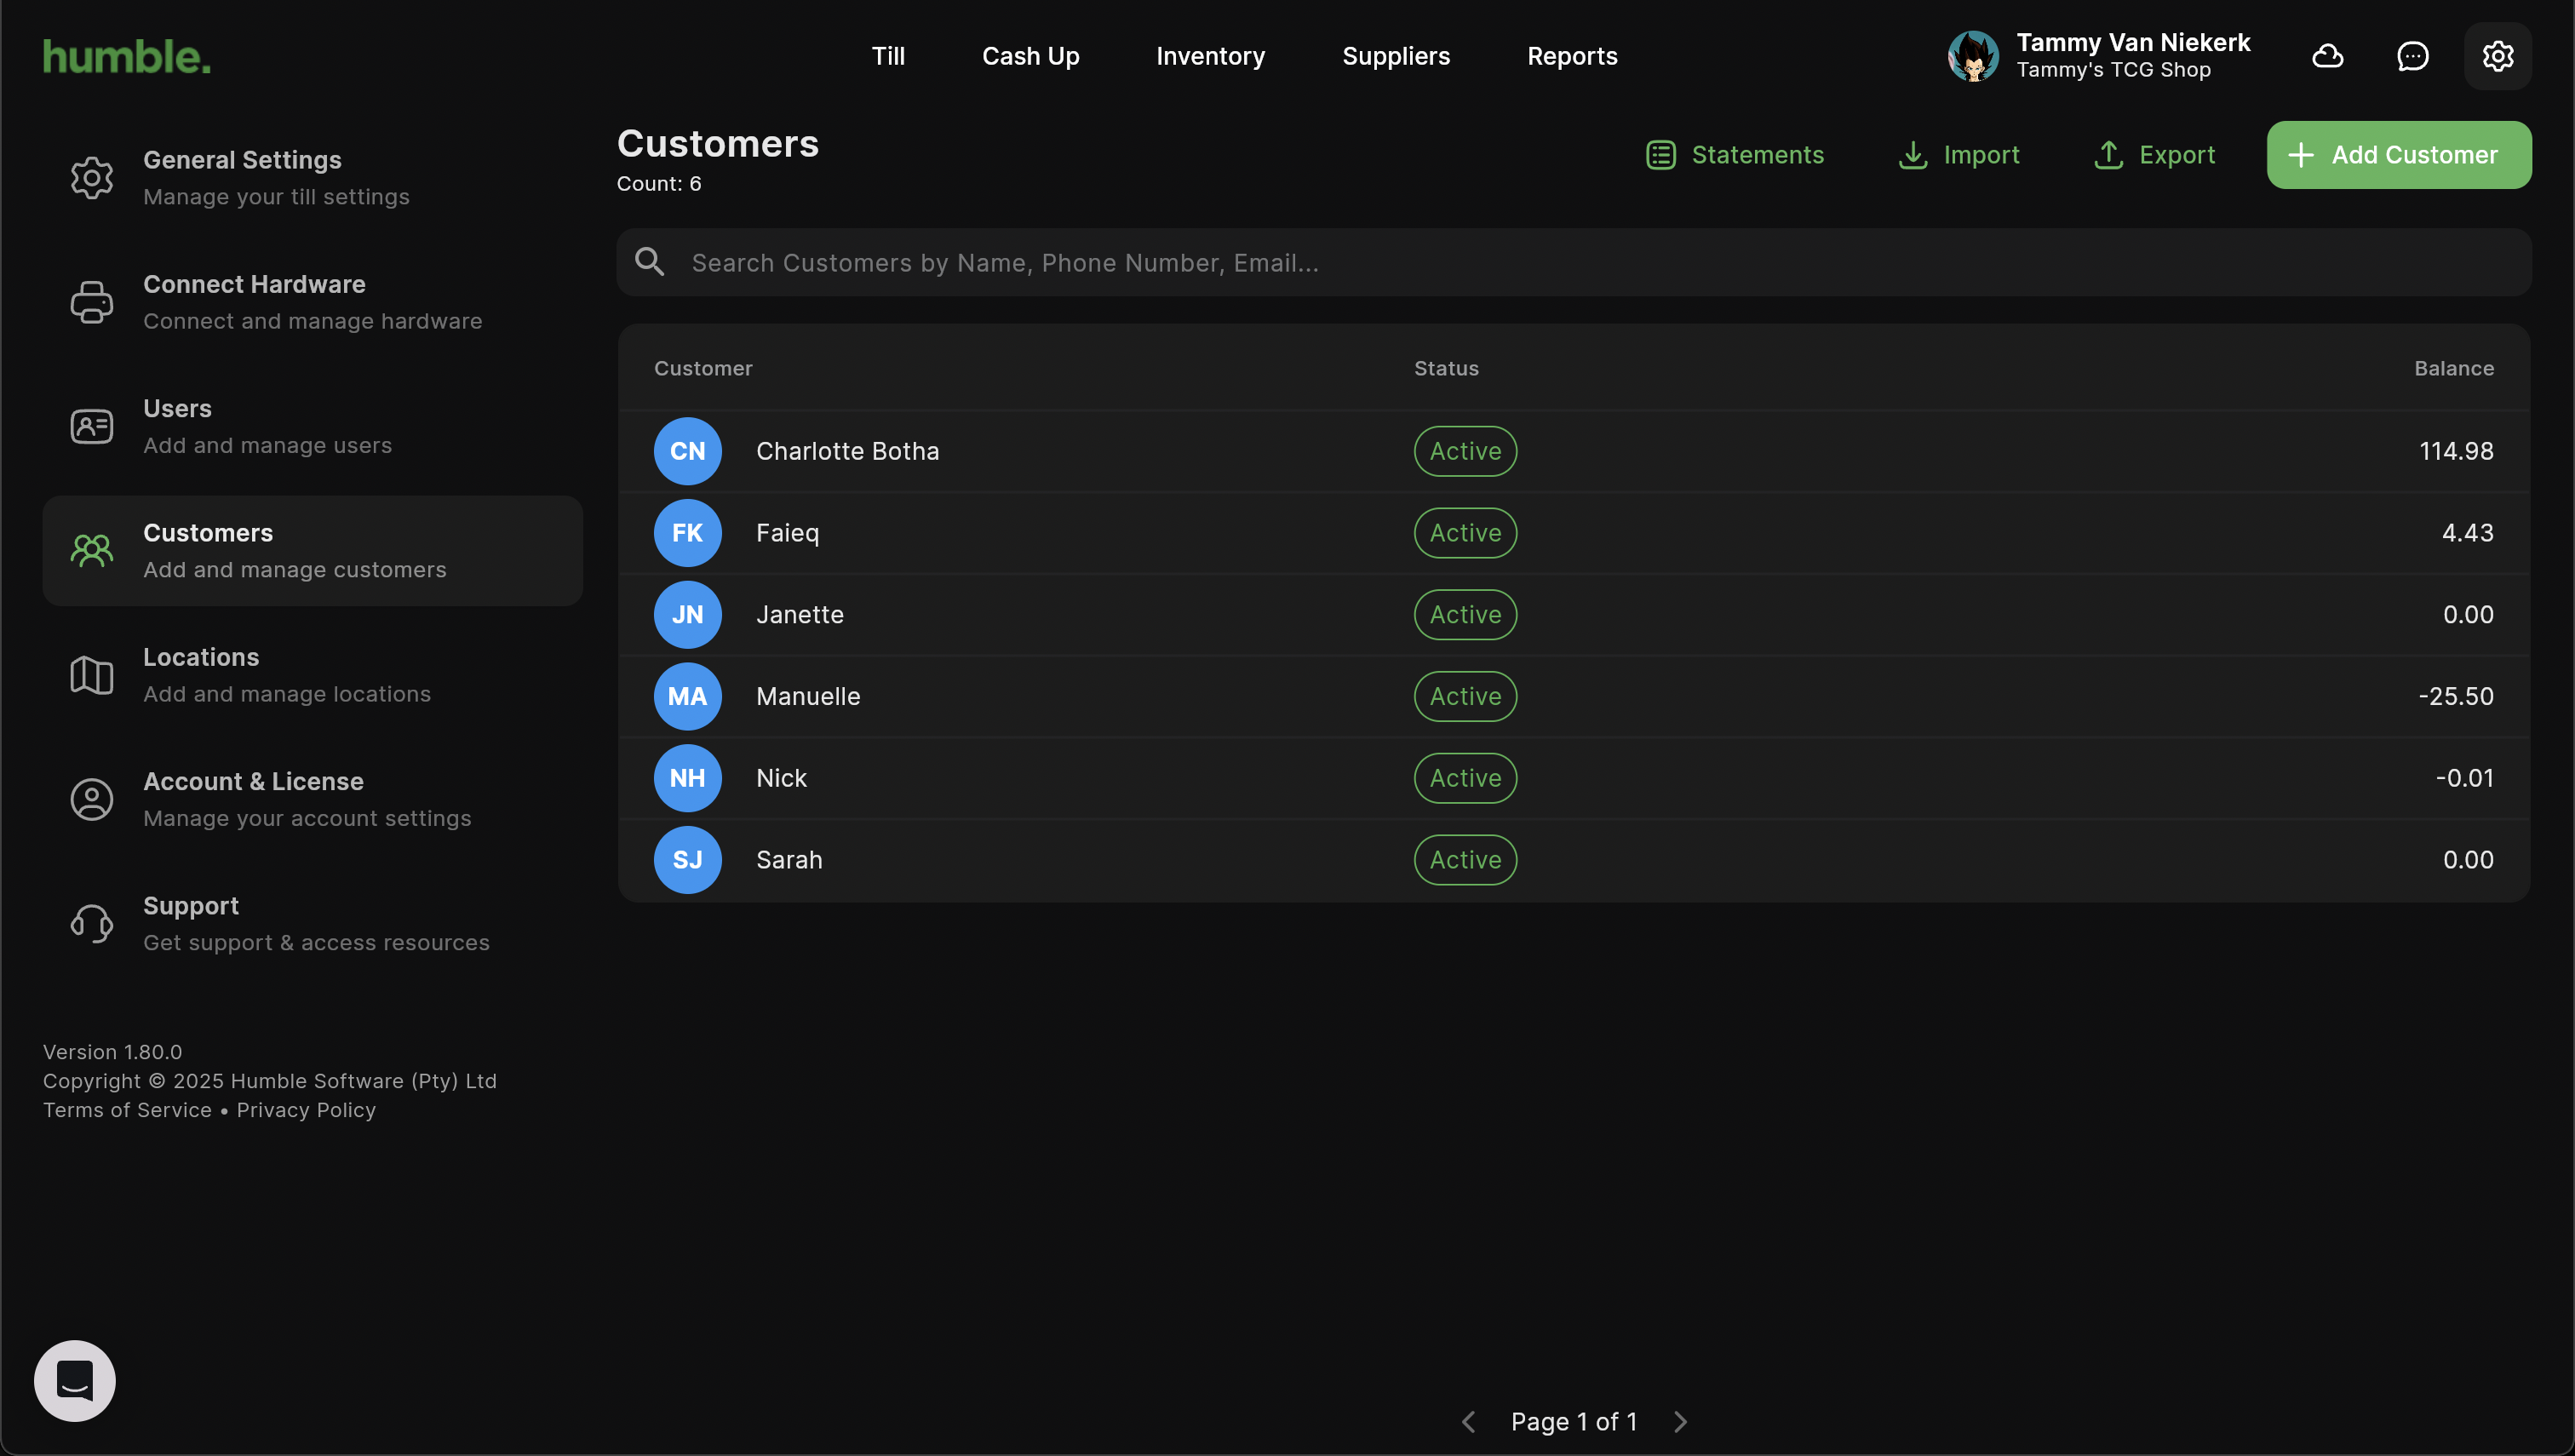The image size is (2575, 1456).
Task: Open the Inventory menu
Action: (x=1210, y=56)
